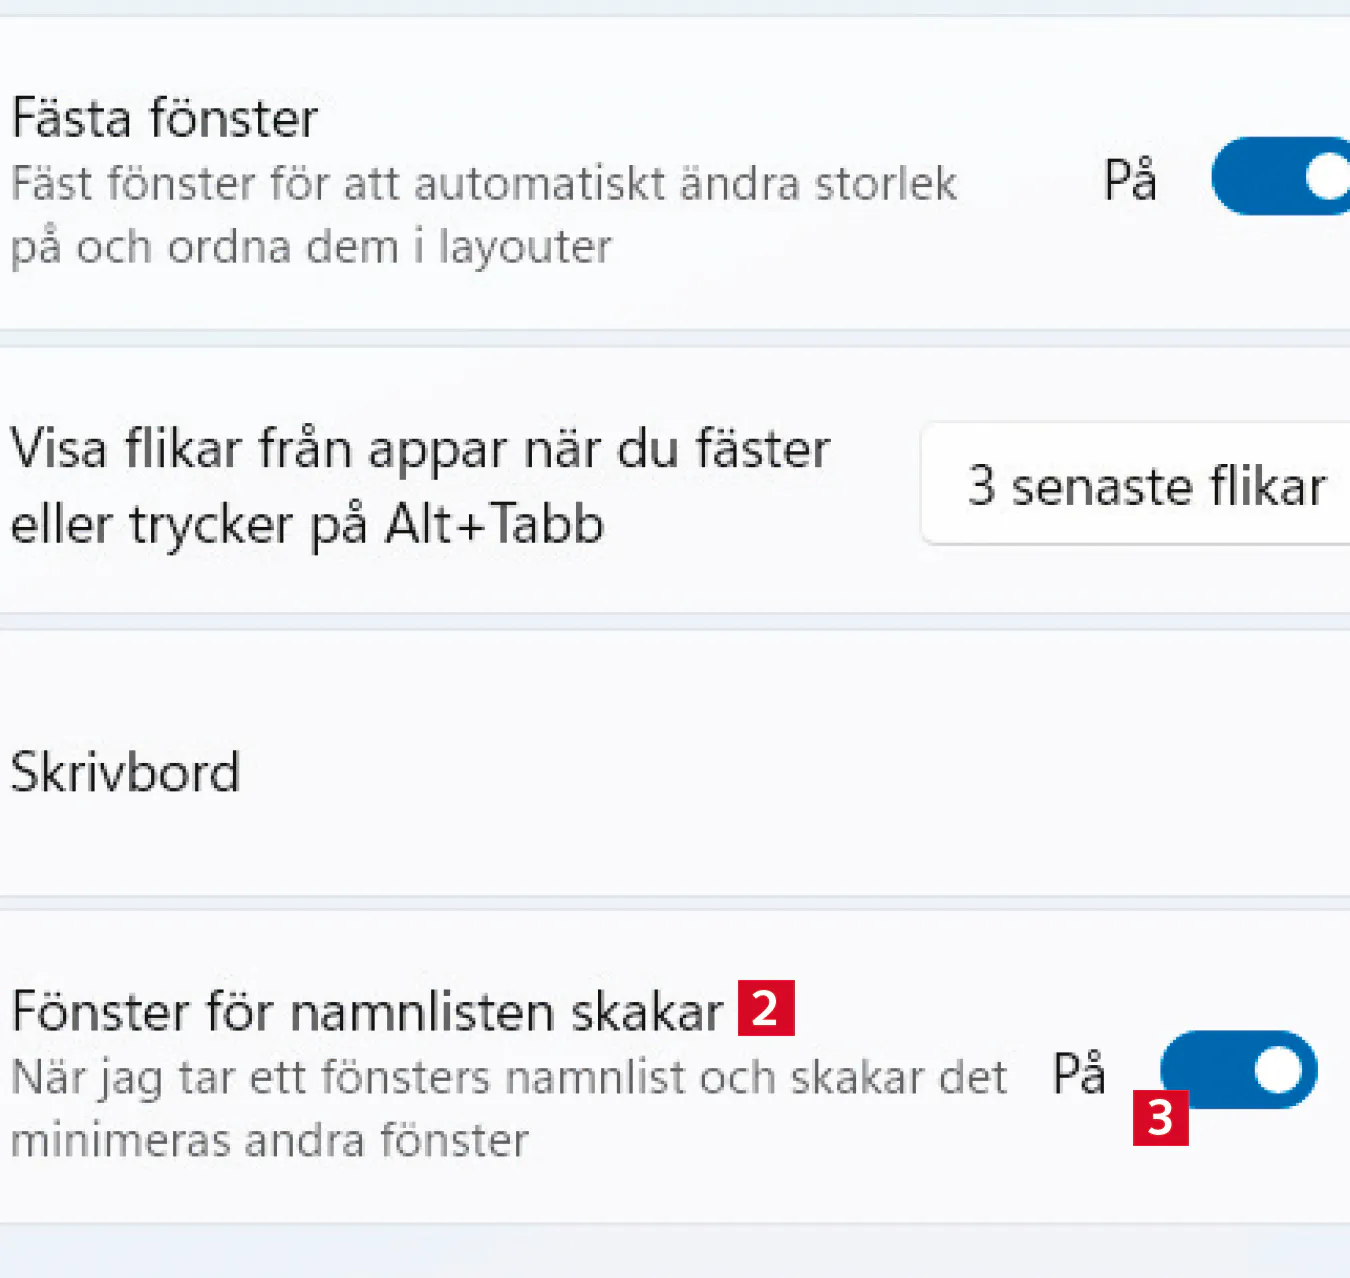
Task: Click the word layouter in the description
Action: pyautogui.click(x=525, y=247)
